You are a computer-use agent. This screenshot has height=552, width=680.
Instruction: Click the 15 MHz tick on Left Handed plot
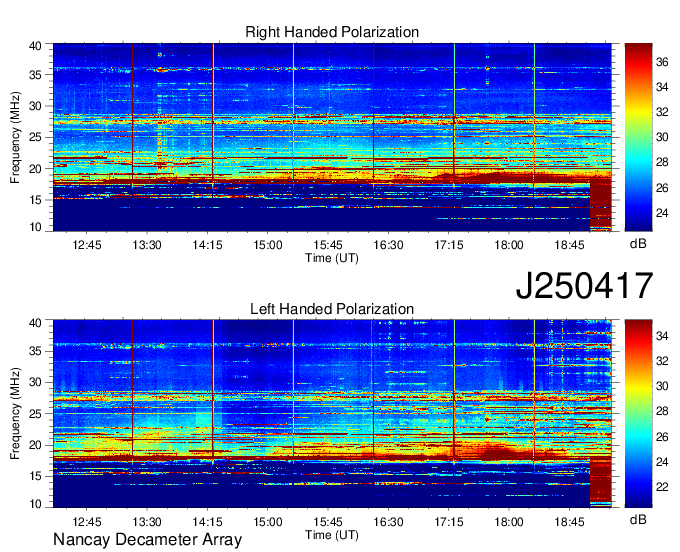[35, 476]
